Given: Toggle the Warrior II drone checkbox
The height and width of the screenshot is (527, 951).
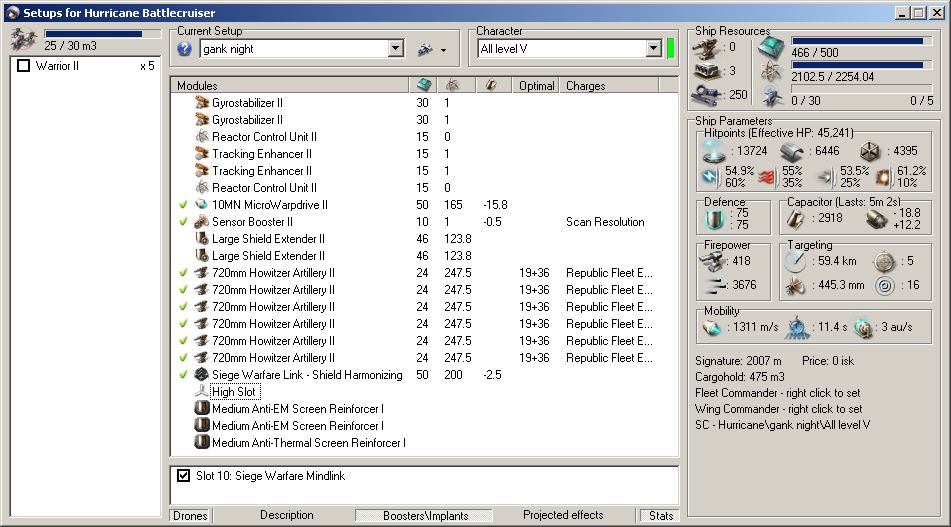Looking at the screenshot, I should coord(24,65).
